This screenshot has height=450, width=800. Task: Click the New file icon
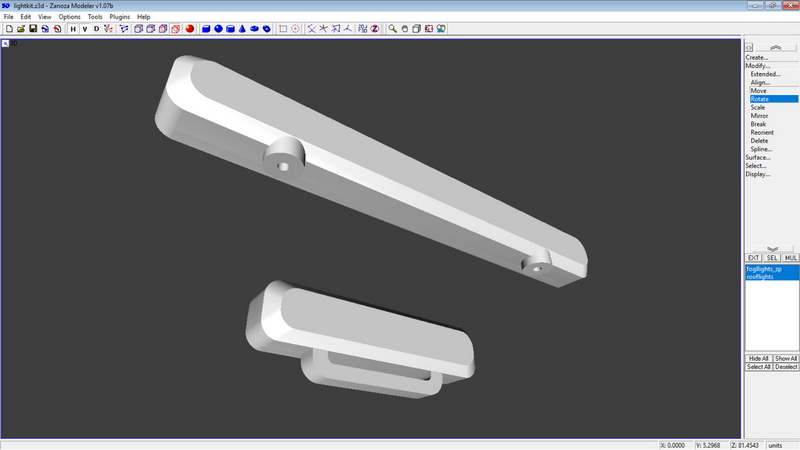[8, 29]
